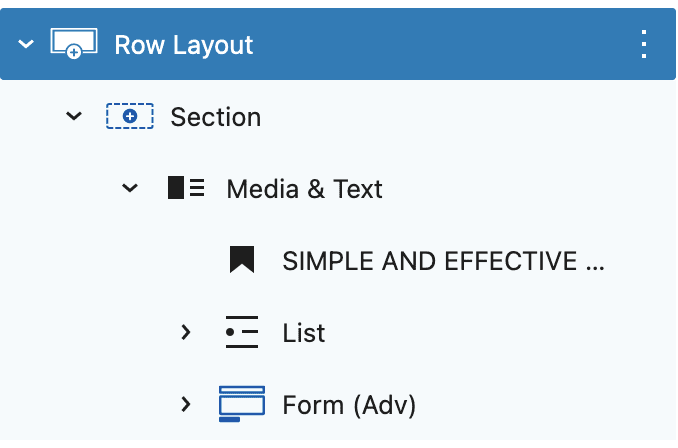Select the Row Layout label
Viewport: 678px width, 448px height.
tap(184, 45)
